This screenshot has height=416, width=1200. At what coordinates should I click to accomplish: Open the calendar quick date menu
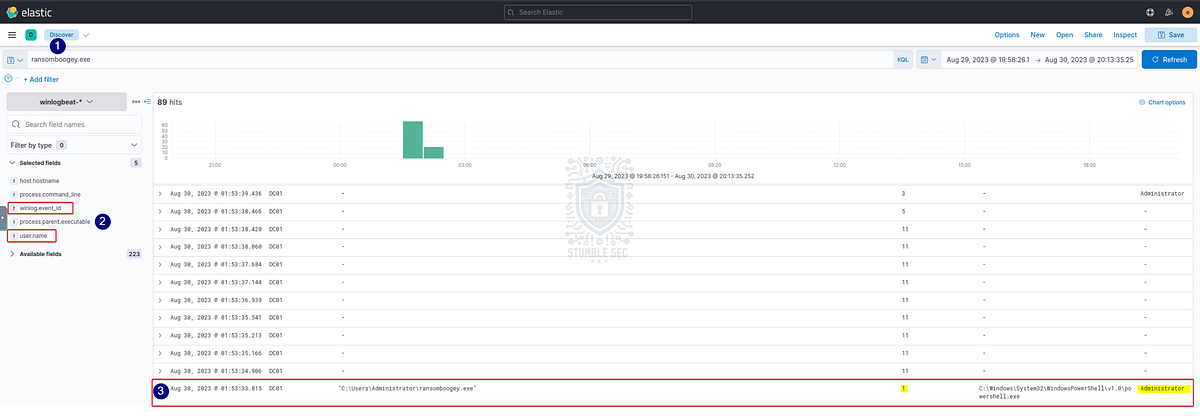click(928, 60)
